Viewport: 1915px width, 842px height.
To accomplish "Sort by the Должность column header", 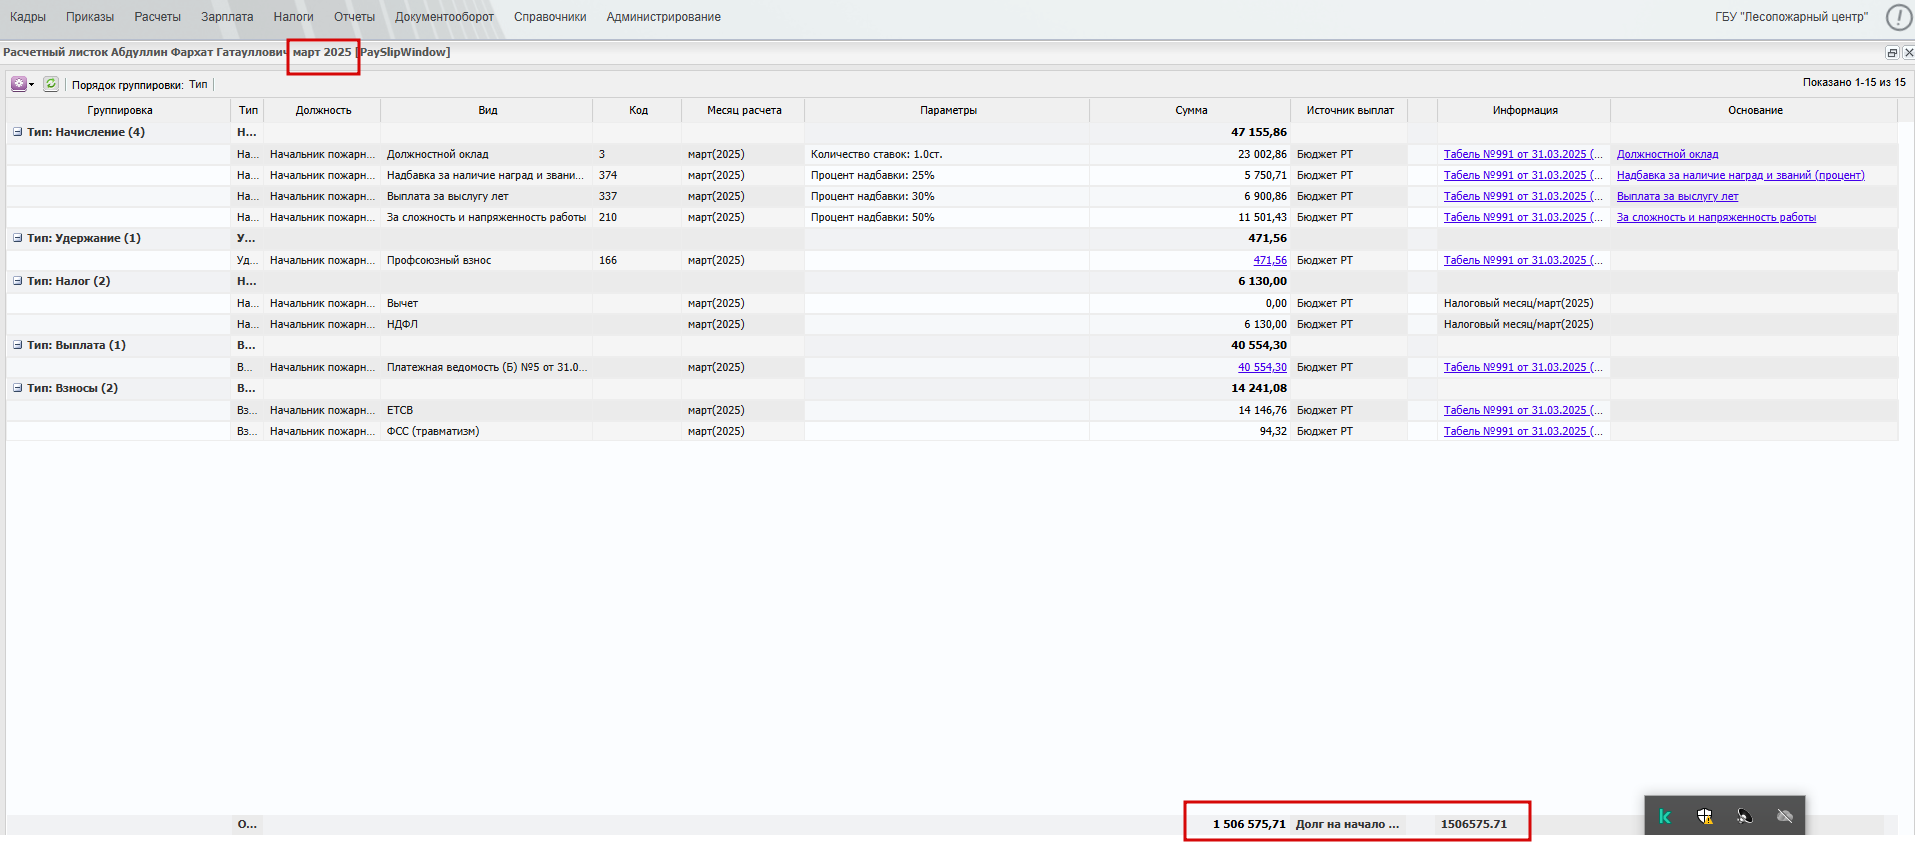I will click(x=323, y=110).
